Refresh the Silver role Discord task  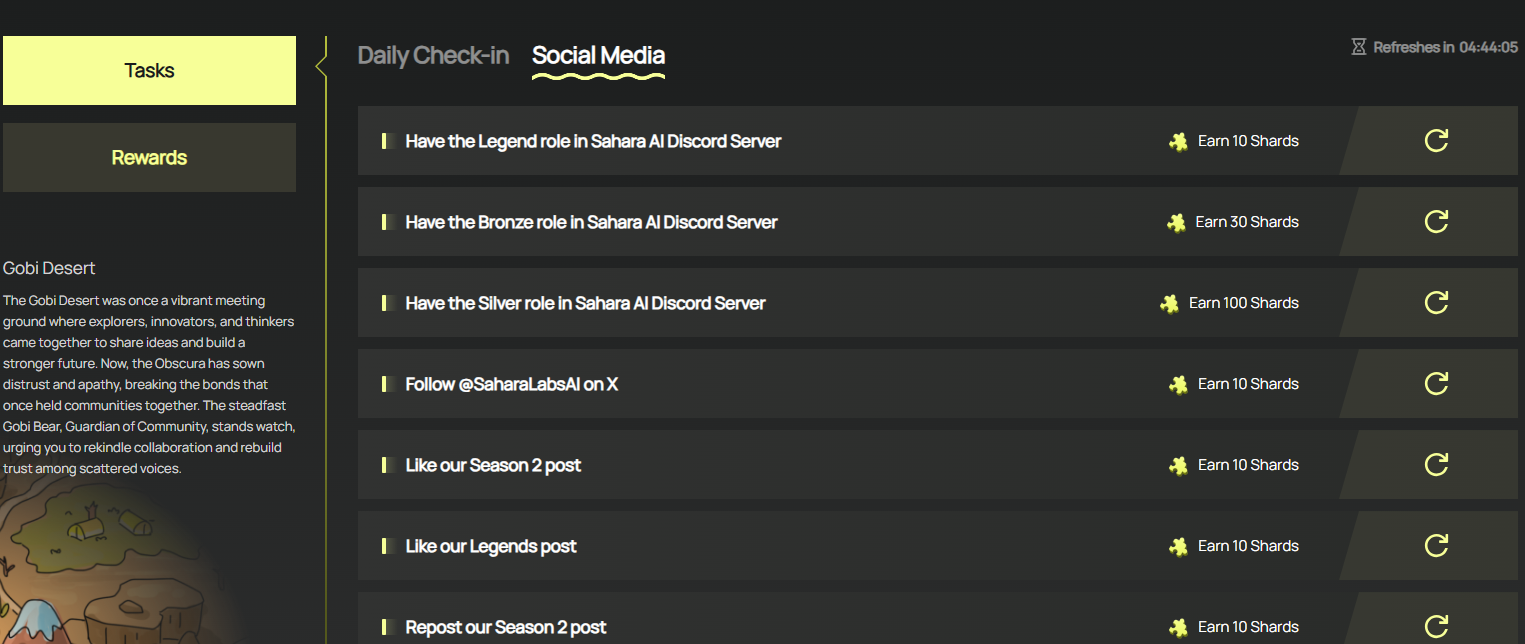[x=1436, y=303]
